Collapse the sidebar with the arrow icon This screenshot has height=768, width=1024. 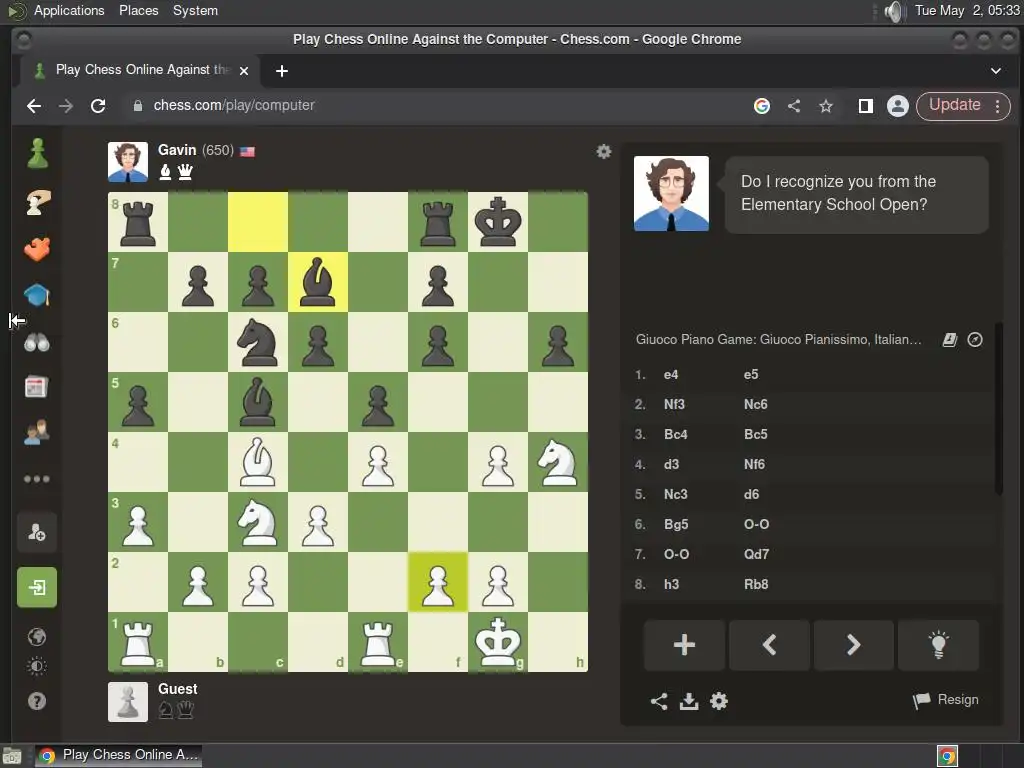point(17,321)
